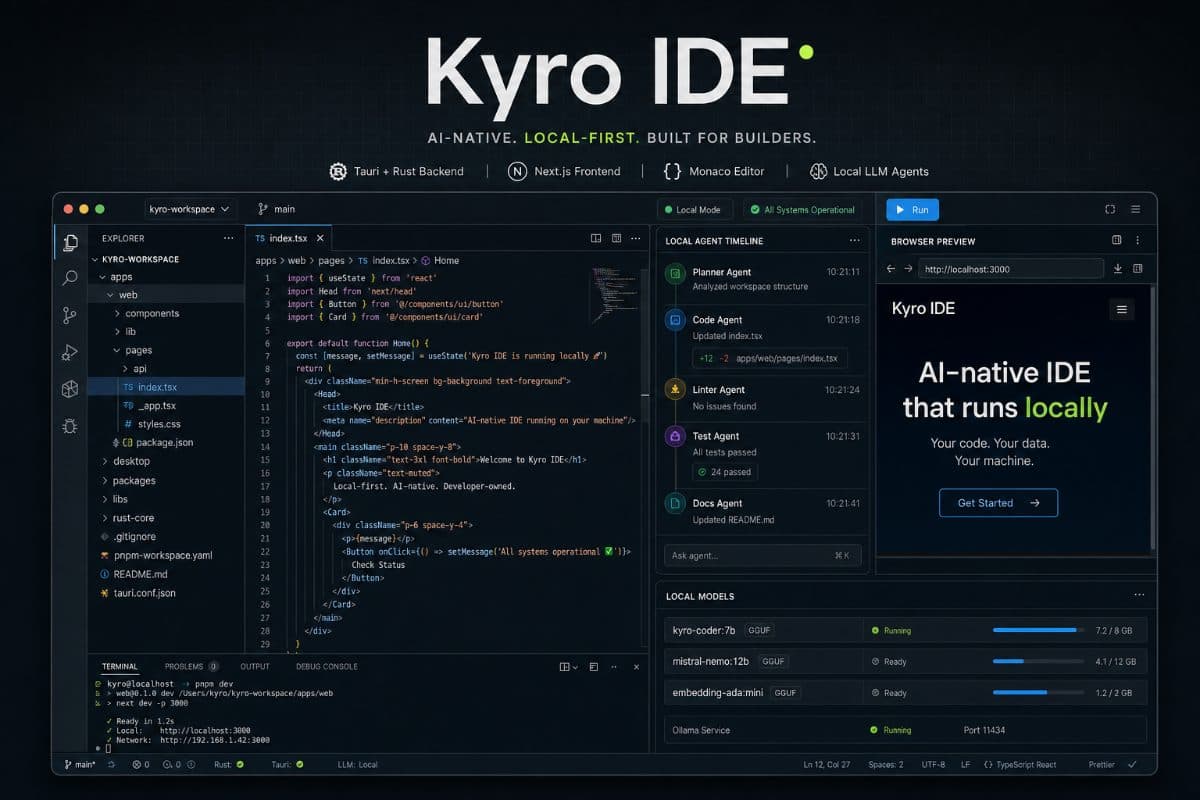Viewport: 1200px width, 800px height.
Task: Open the Extensions cube icon in activity bar
Action: (70, 389)
